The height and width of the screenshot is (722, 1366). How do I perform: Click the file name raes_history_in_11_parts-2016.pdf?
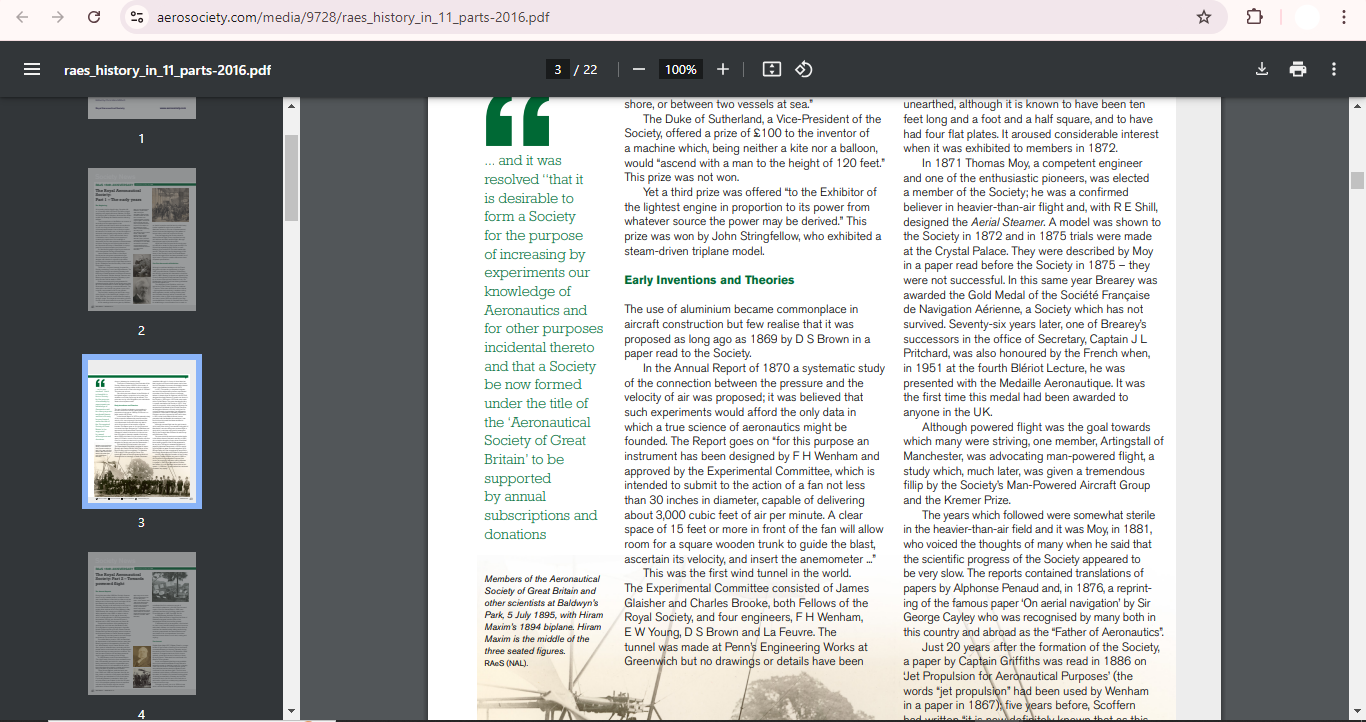(x=168, y=70)
